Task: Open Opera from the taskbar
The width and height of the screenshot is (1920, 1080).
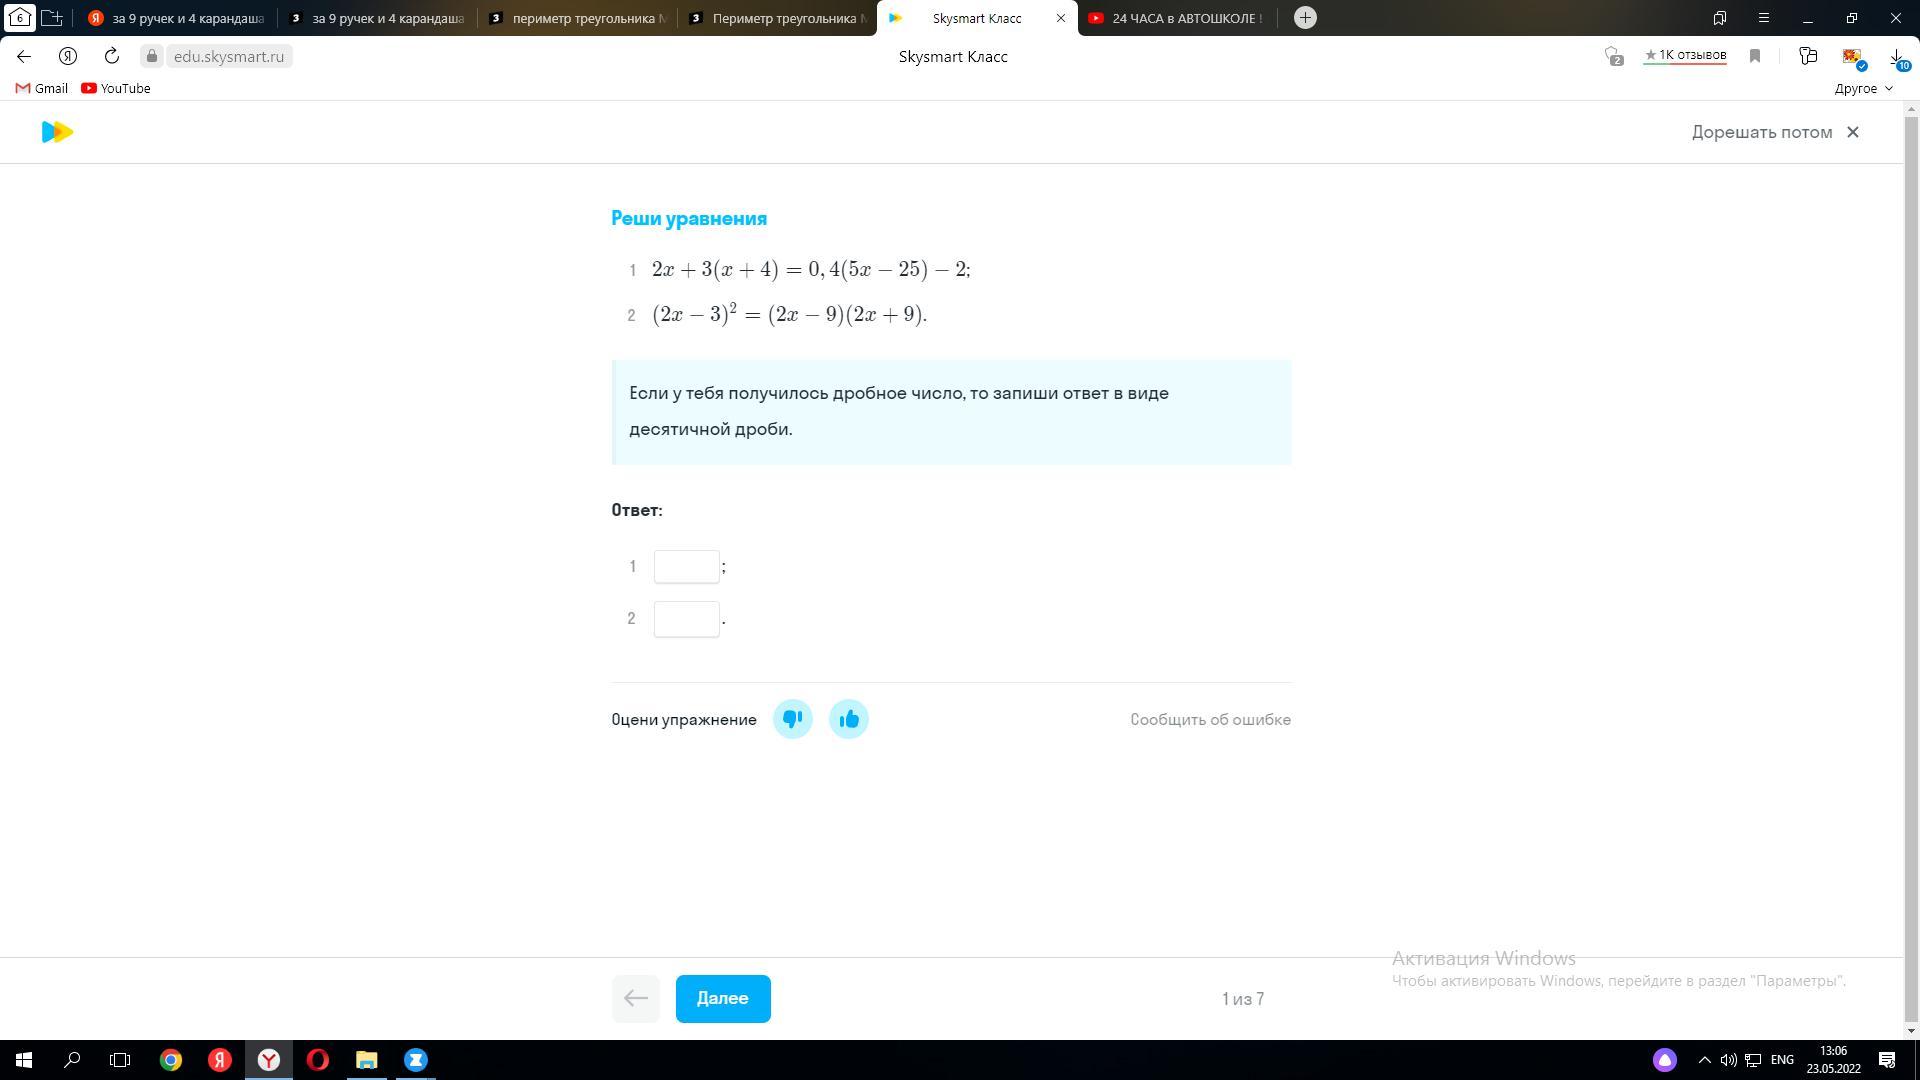Action: pyautogui.click(x=317, y=1060)
